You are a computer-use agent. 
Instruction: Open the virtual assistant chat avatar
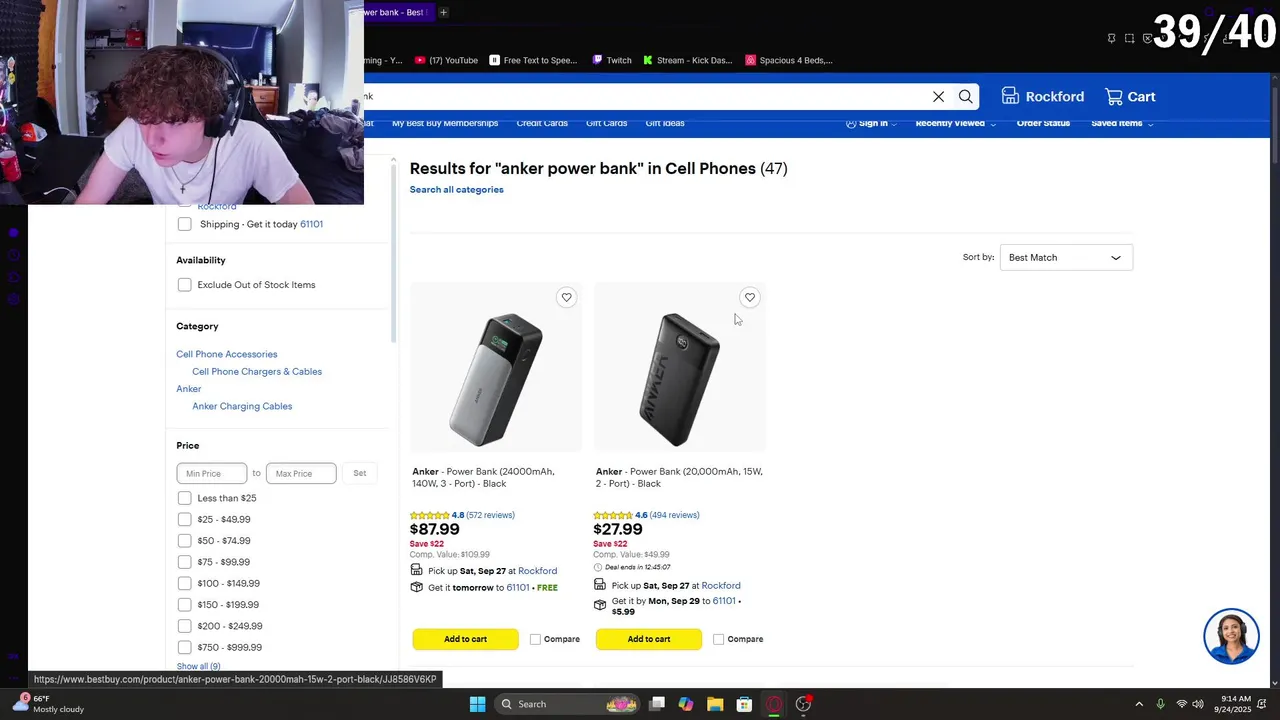(x=1231, y=636)
